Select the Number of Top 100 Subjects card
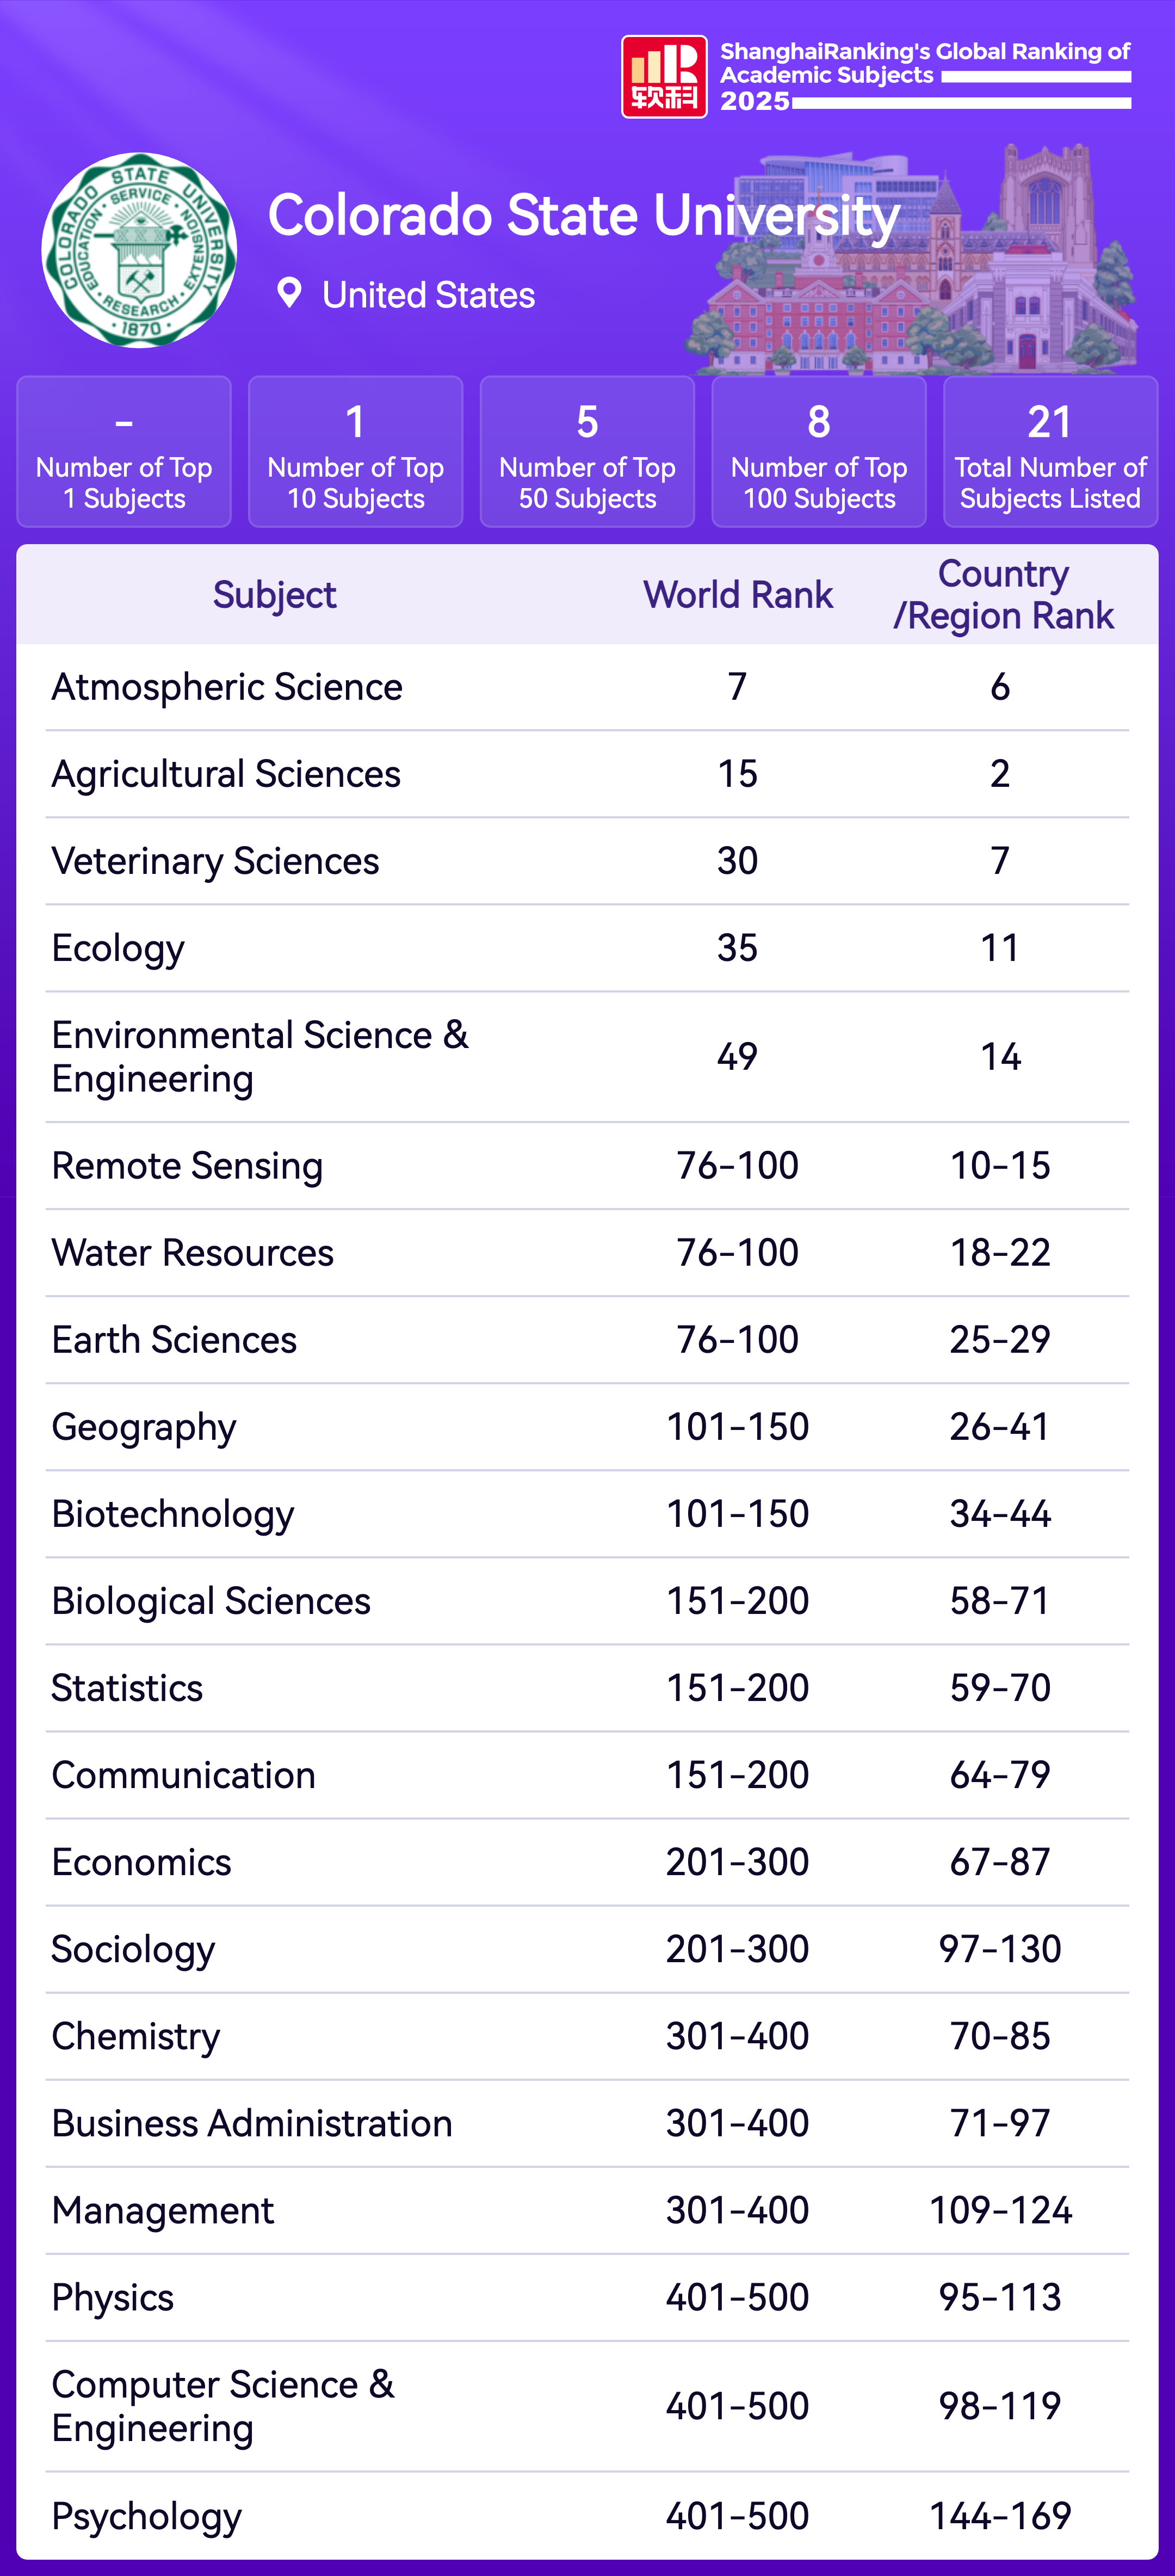Viewport: 1175px width, 2576px height. [819, 451]
